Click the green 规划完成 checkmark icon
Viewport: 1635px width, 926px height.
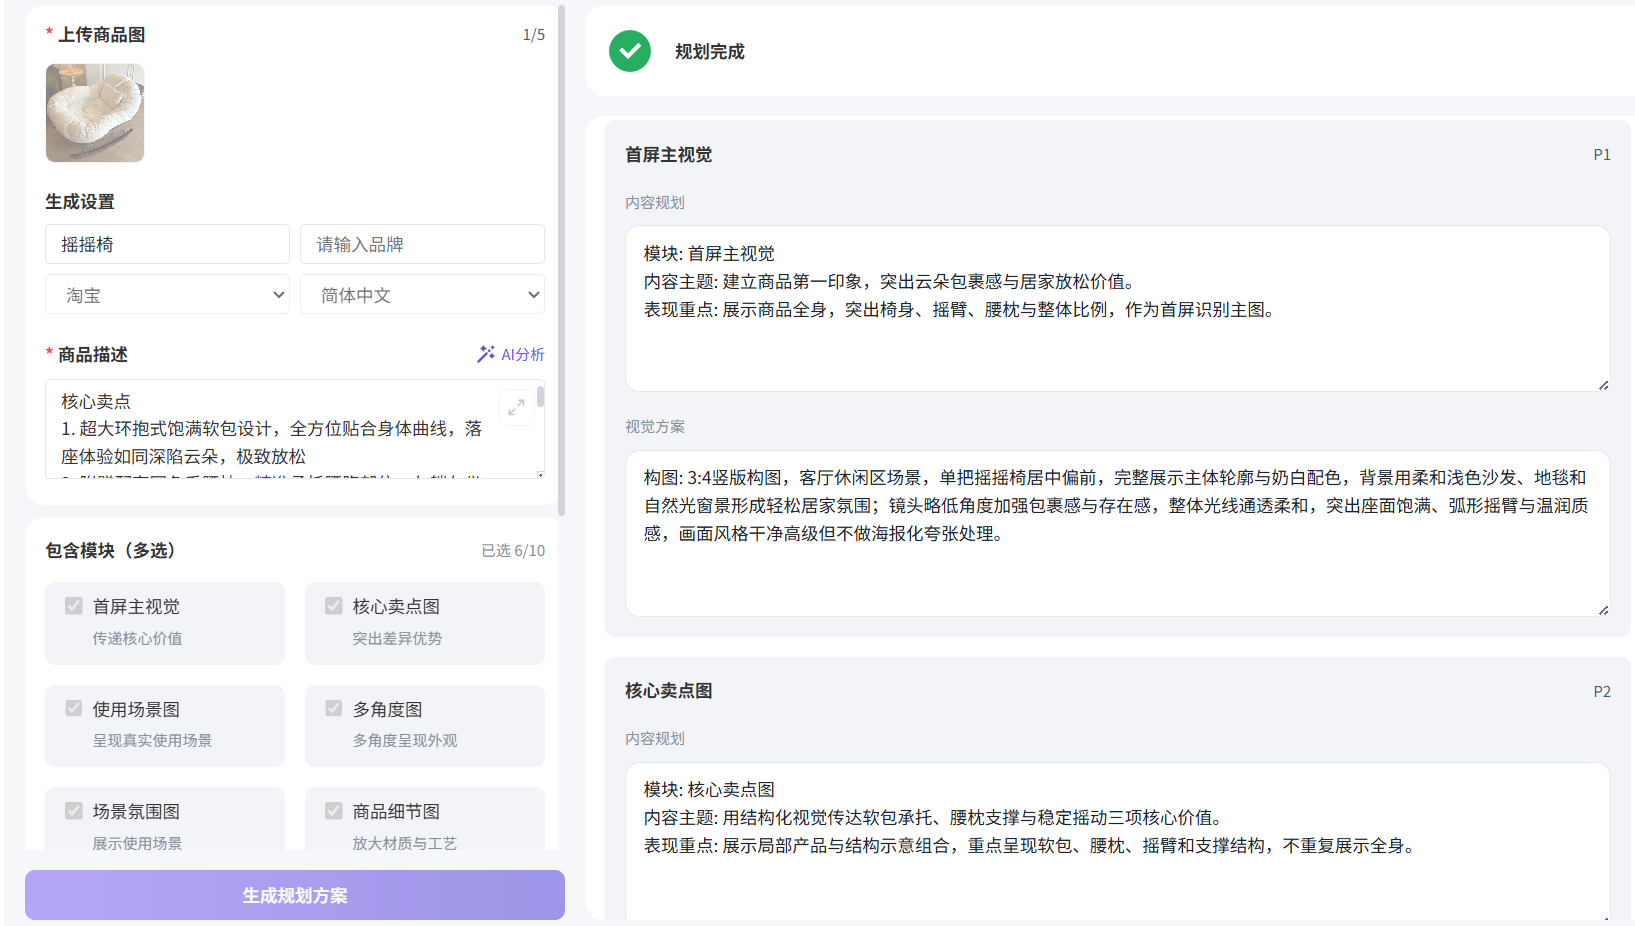[x=630, y=51]
